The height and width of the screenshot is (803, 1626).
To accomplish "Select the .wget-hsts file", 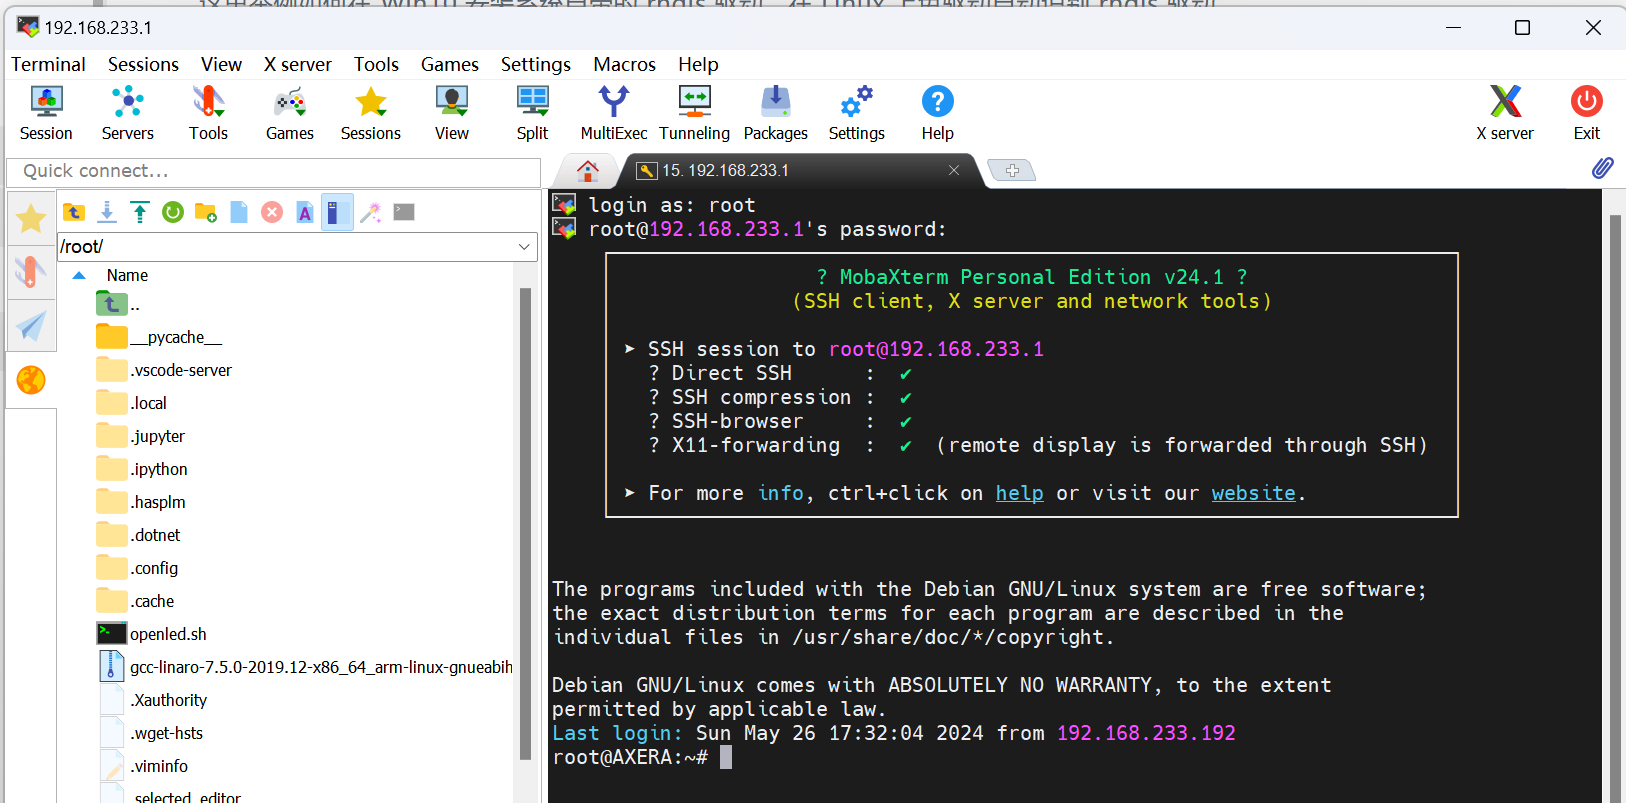I will pyautogui.click(x=151, y=733).
